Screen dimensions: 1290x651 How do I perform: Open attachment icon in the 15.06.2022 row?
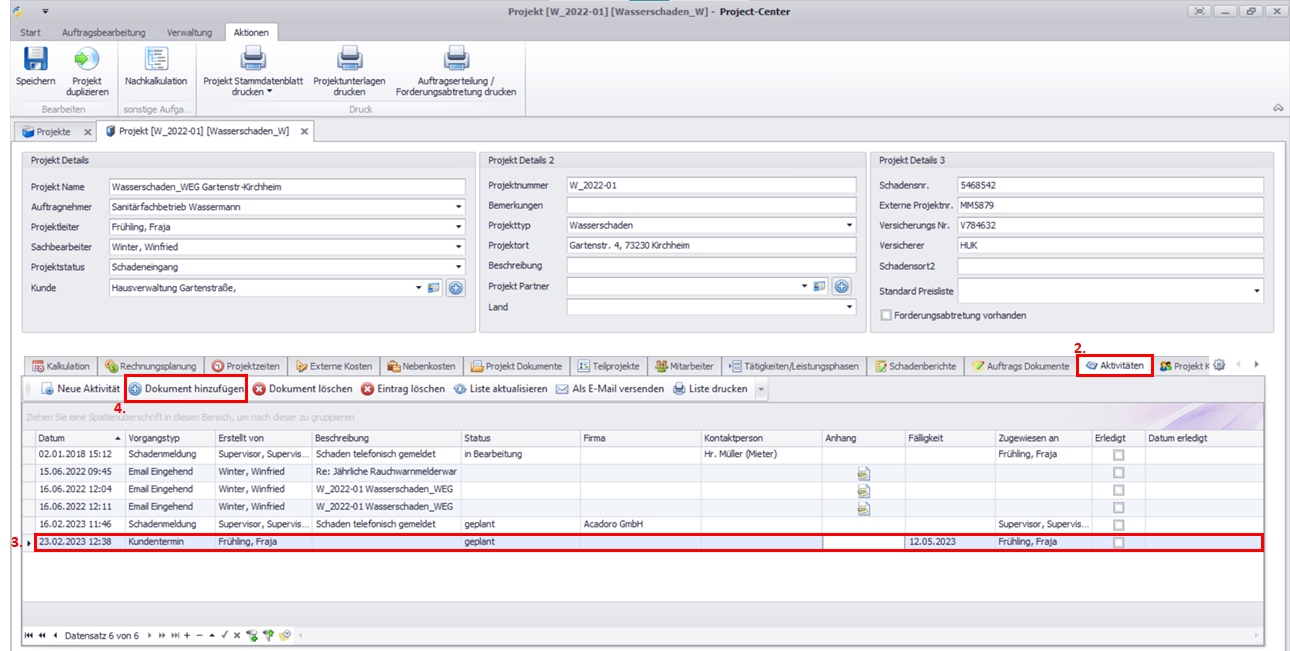point(863,472)
